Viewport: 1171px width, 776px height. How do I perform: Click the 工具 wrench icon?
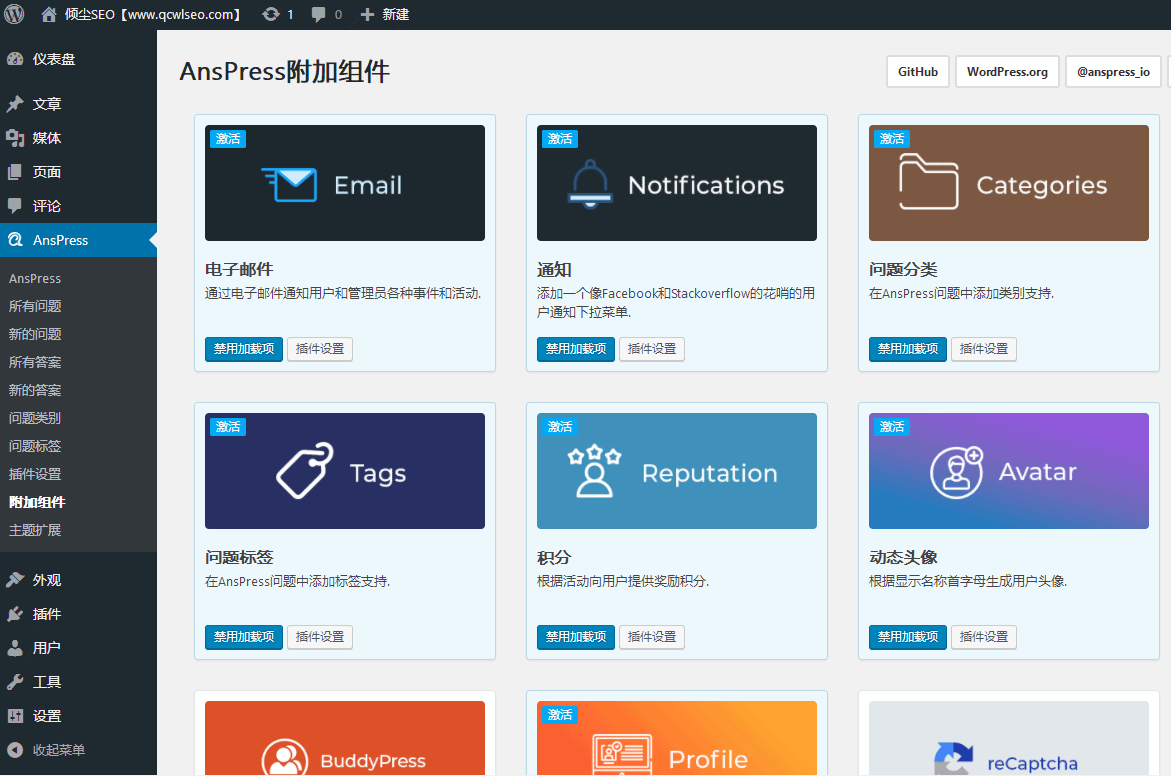click(15, 682)
